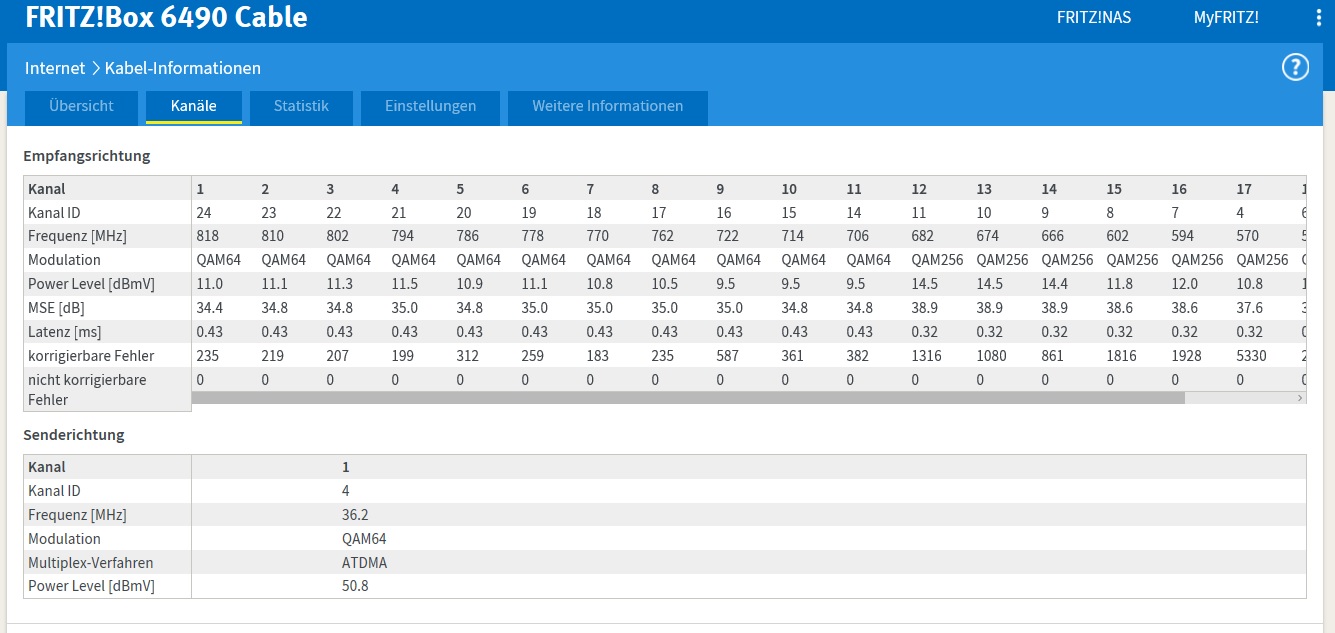Click Power Level value 10.9
Viewport: 1335px width, 633px height.
point(470,285)
